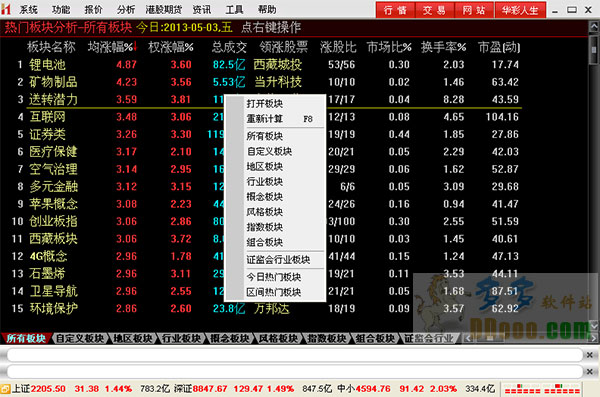Click the 华彩人生 button
The image size is (600, 397).
[x=520, y=10]
